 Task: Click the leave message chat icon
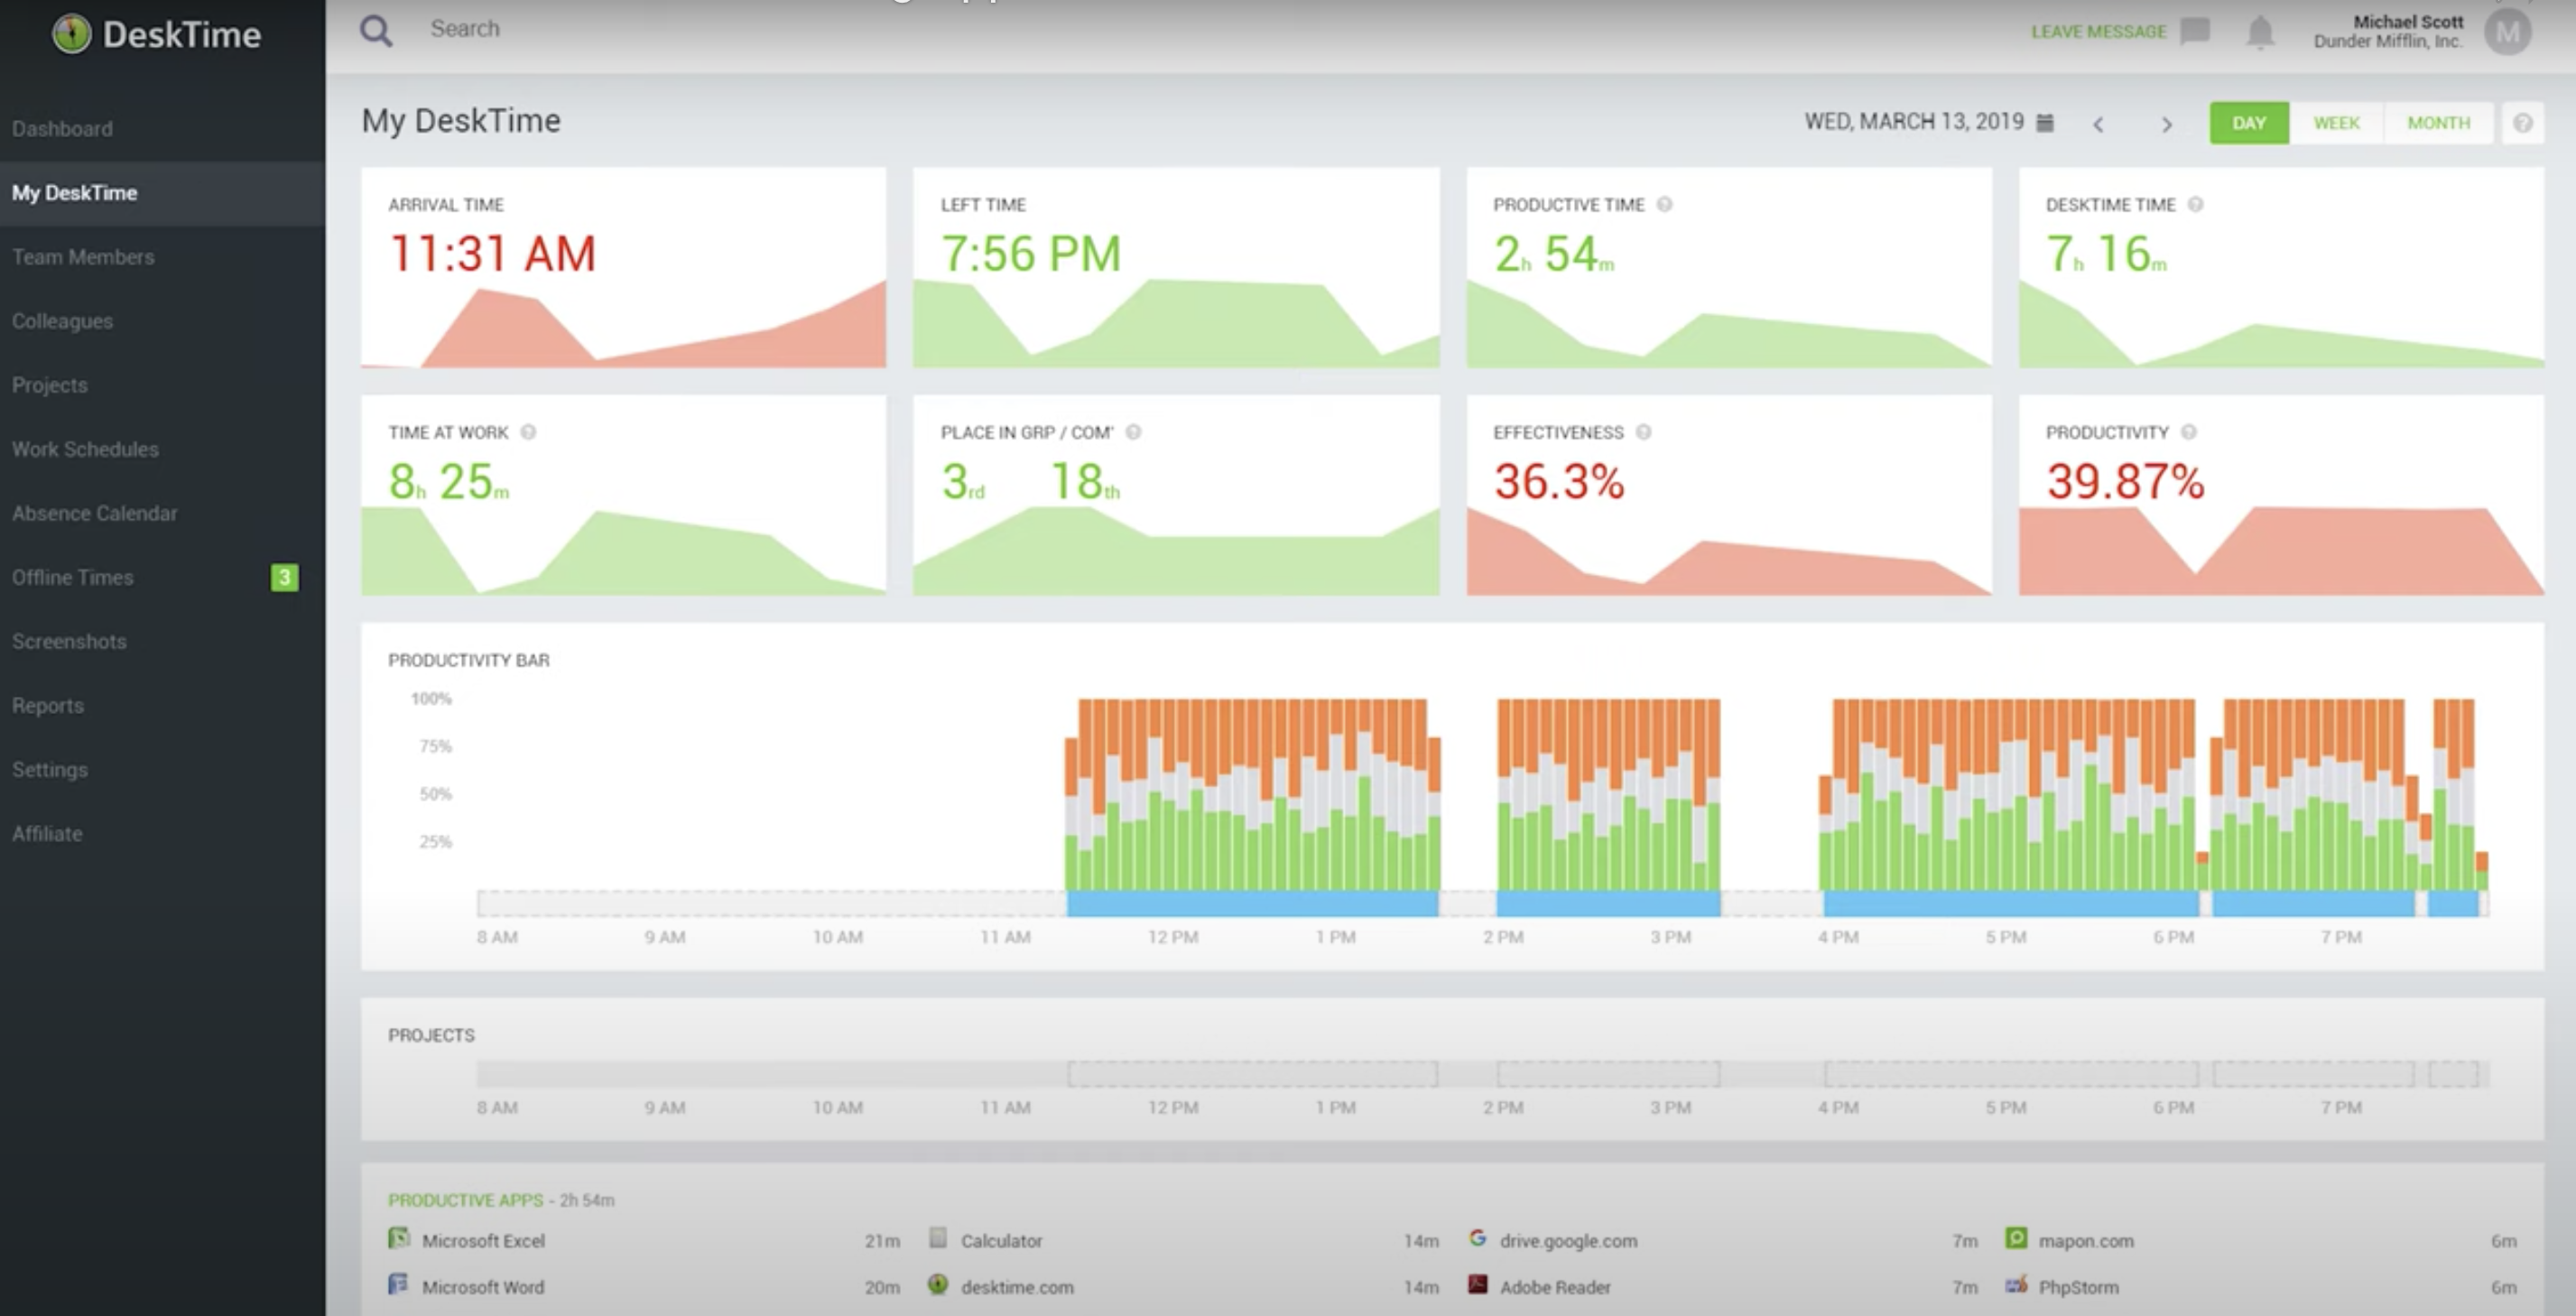(2195, 31)
